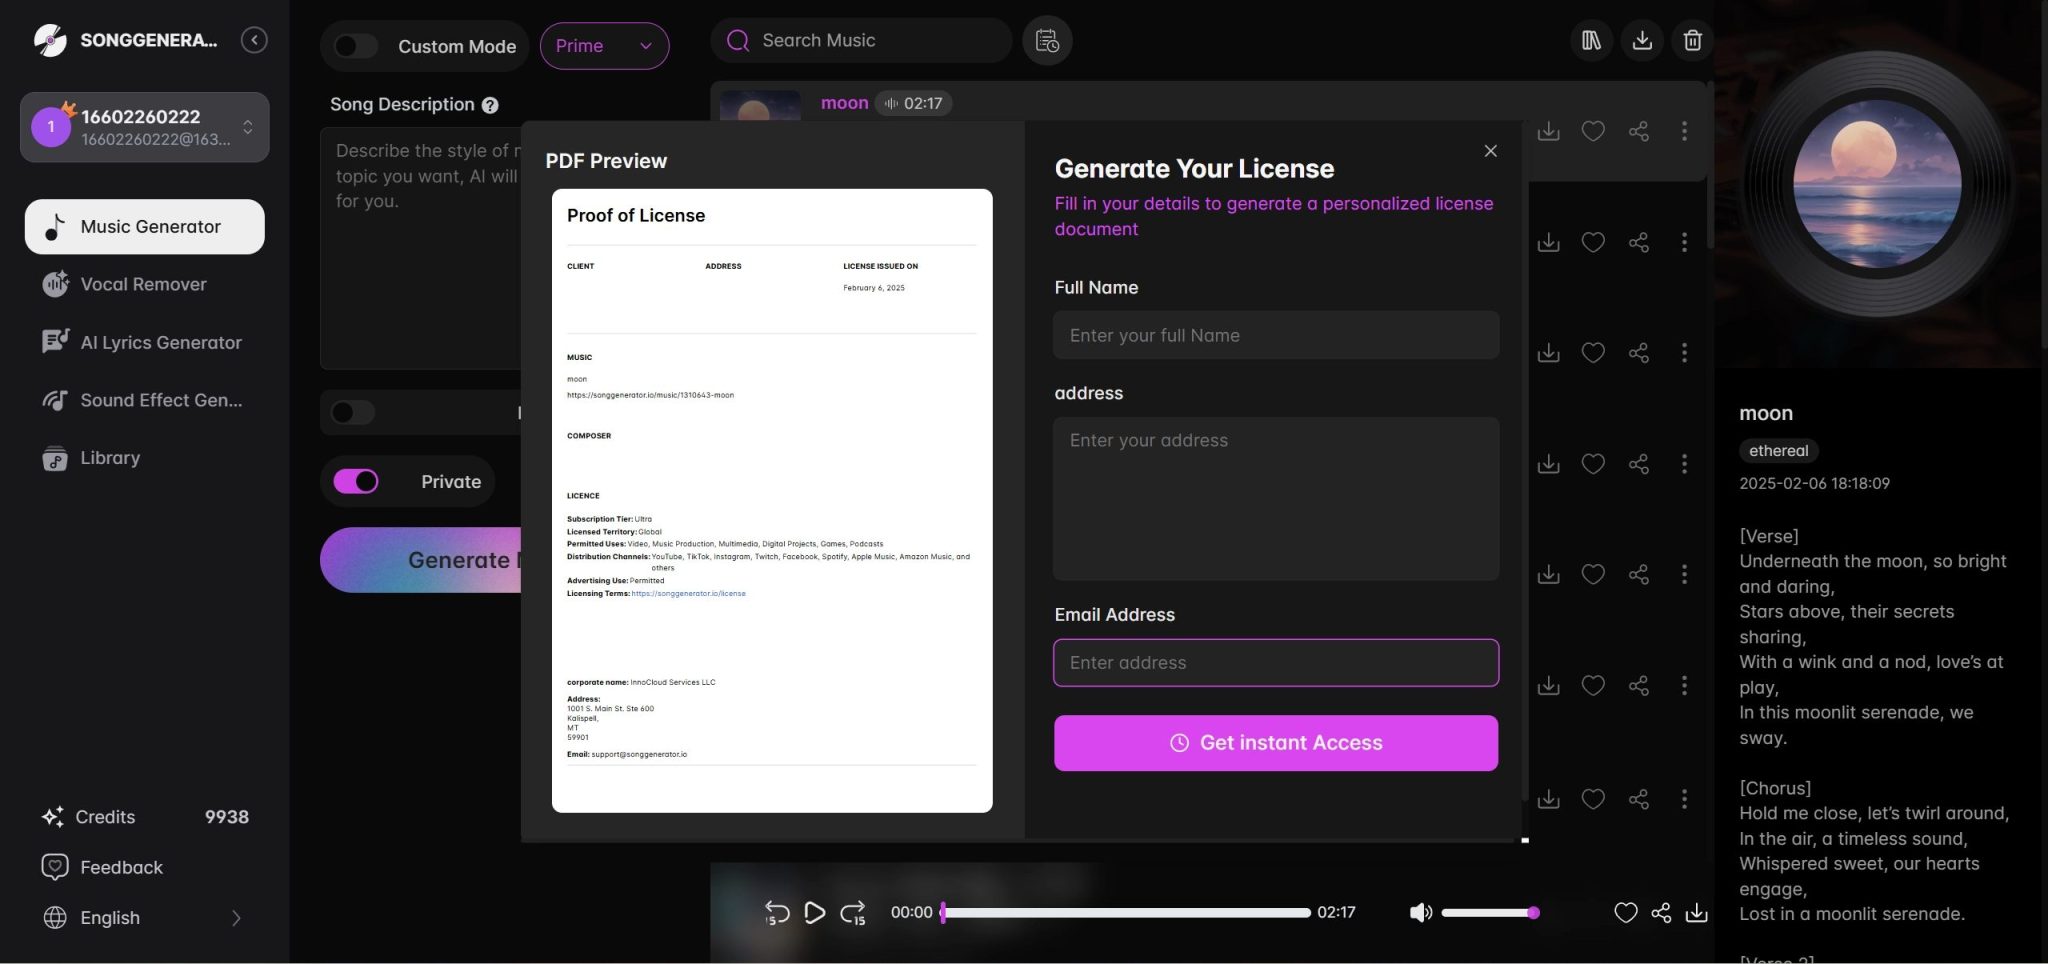This screenshot has width=2048, height=964.
Task: Go to AI Lyrics Generator in sidebar
Action: point(160,342)
